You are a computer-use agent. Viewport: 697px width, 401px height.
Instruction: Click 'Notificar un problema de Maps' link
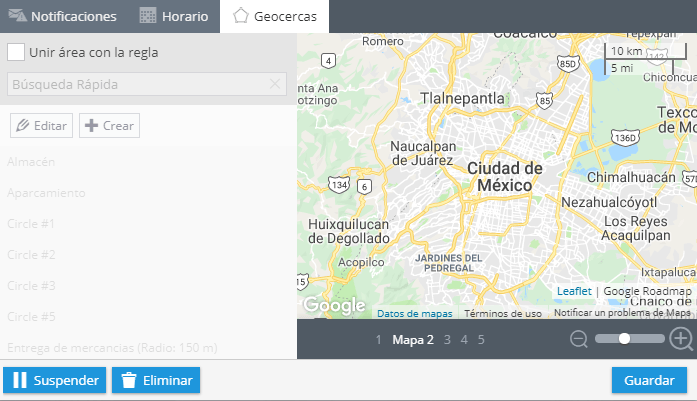pos(622,313)
